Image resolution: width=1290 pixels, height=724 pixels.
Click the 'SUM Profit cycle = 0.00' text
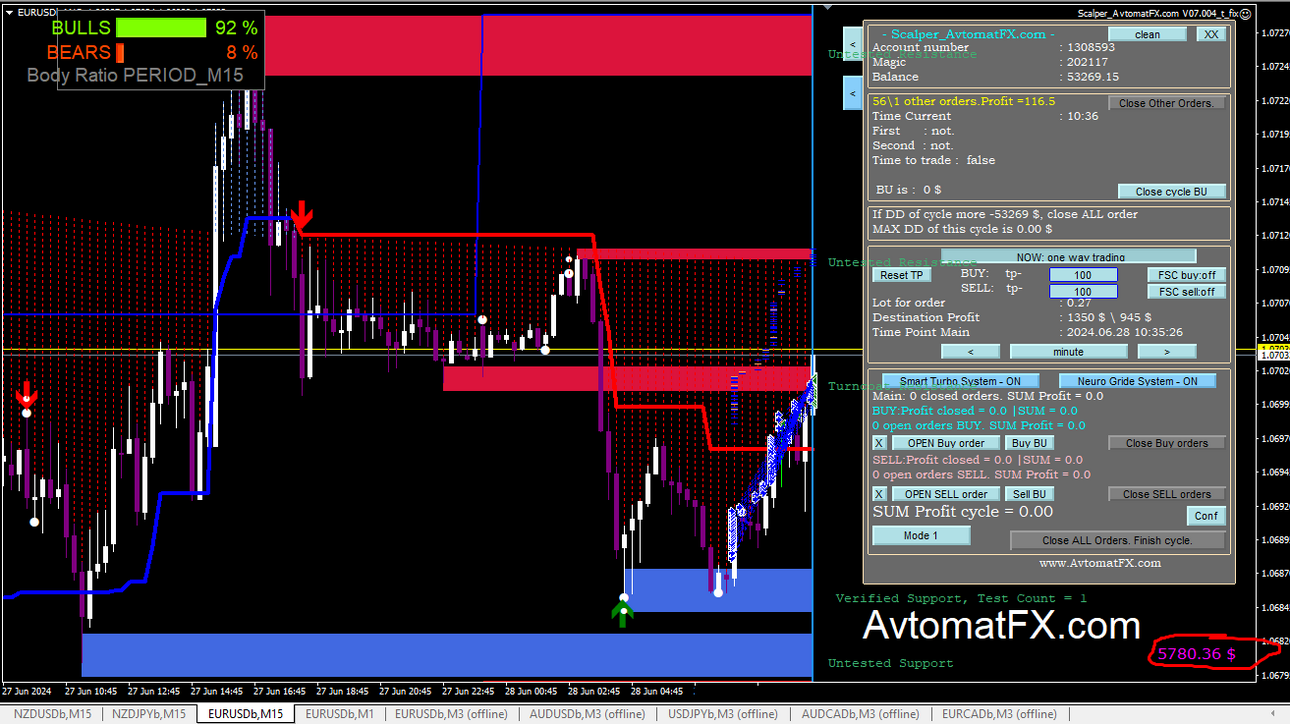[963, 512]
